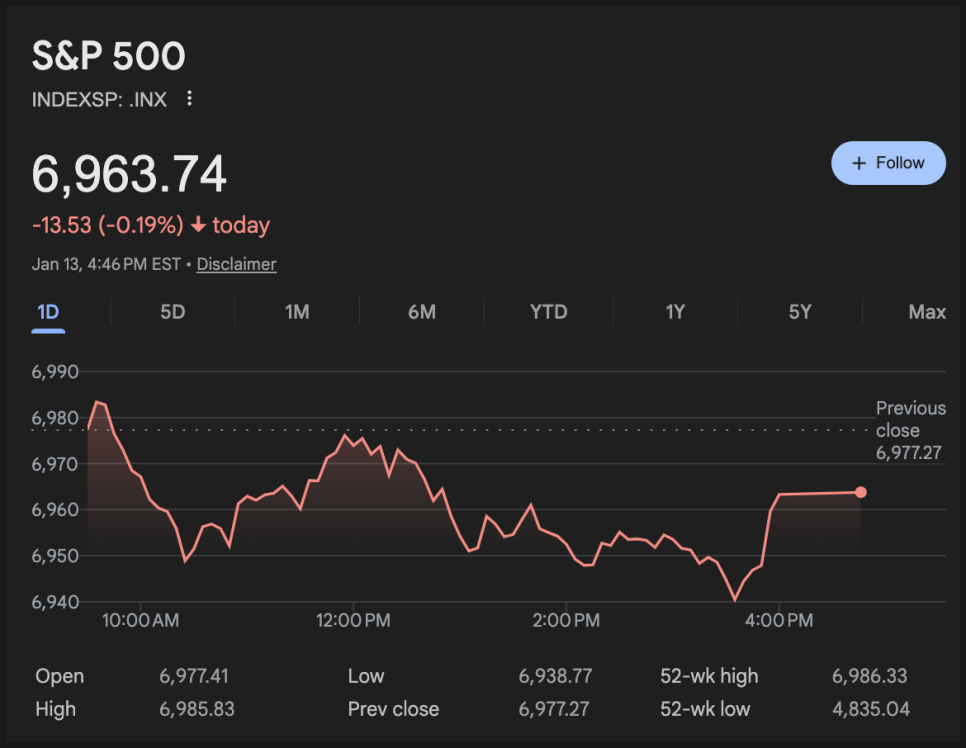View the 1Y chart range
The image size is (966, 748).
click(x=675, y=312)
